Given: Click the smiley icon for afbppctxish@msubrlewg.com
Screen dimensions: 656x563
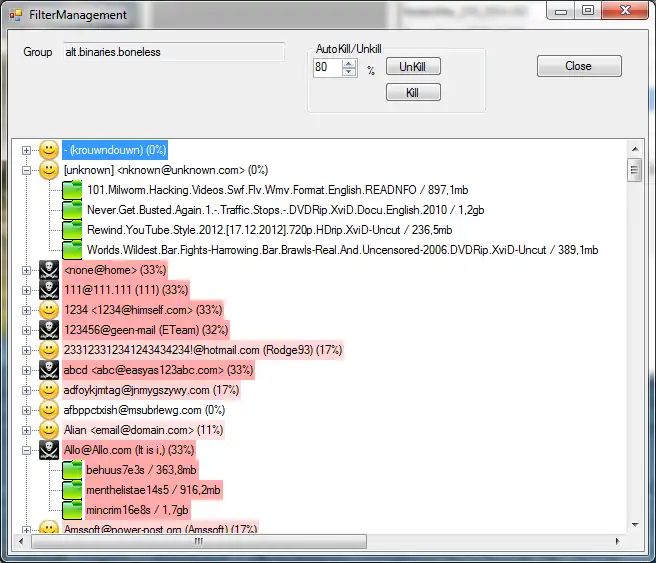Looking at the screenshot, I should pyautogui.click(x=49, y=410).
